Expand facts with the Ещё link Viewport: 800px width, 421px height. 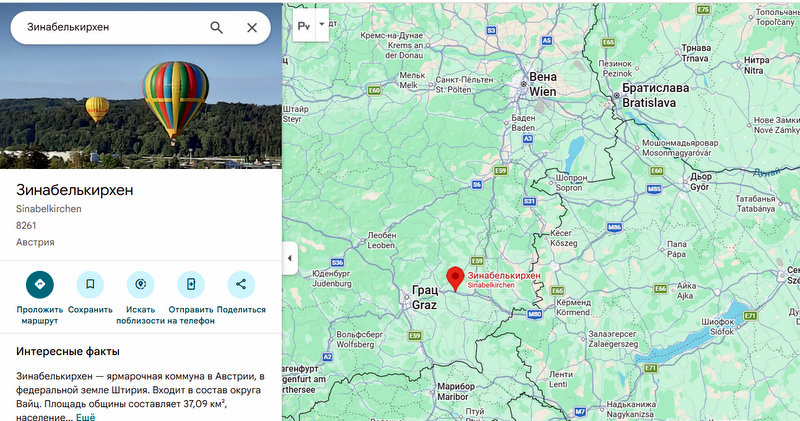[x=86, y=417]
